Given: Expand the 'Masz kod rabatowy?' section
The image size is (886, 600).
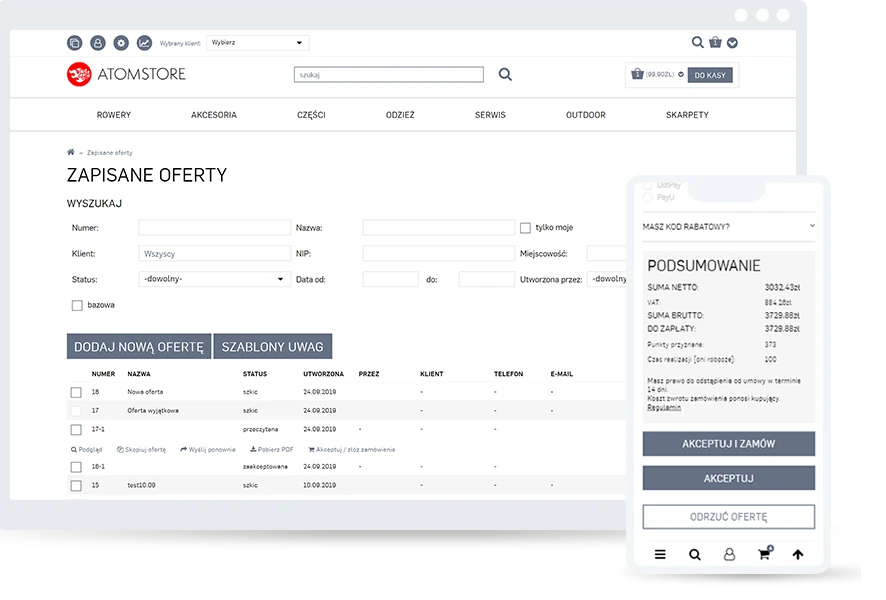Looking at the screenshot, I should (x=728, y=227).
